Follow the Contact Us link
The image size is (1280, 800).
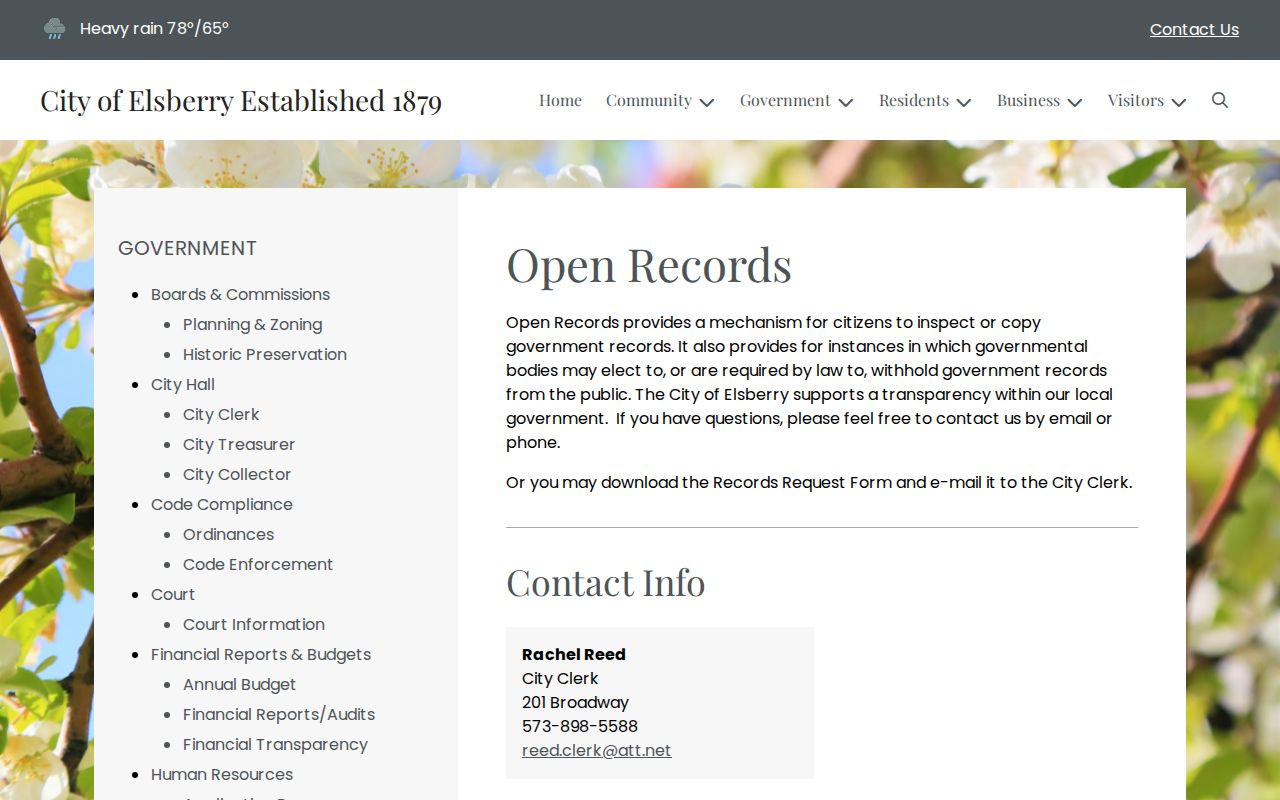point(1194,29)
